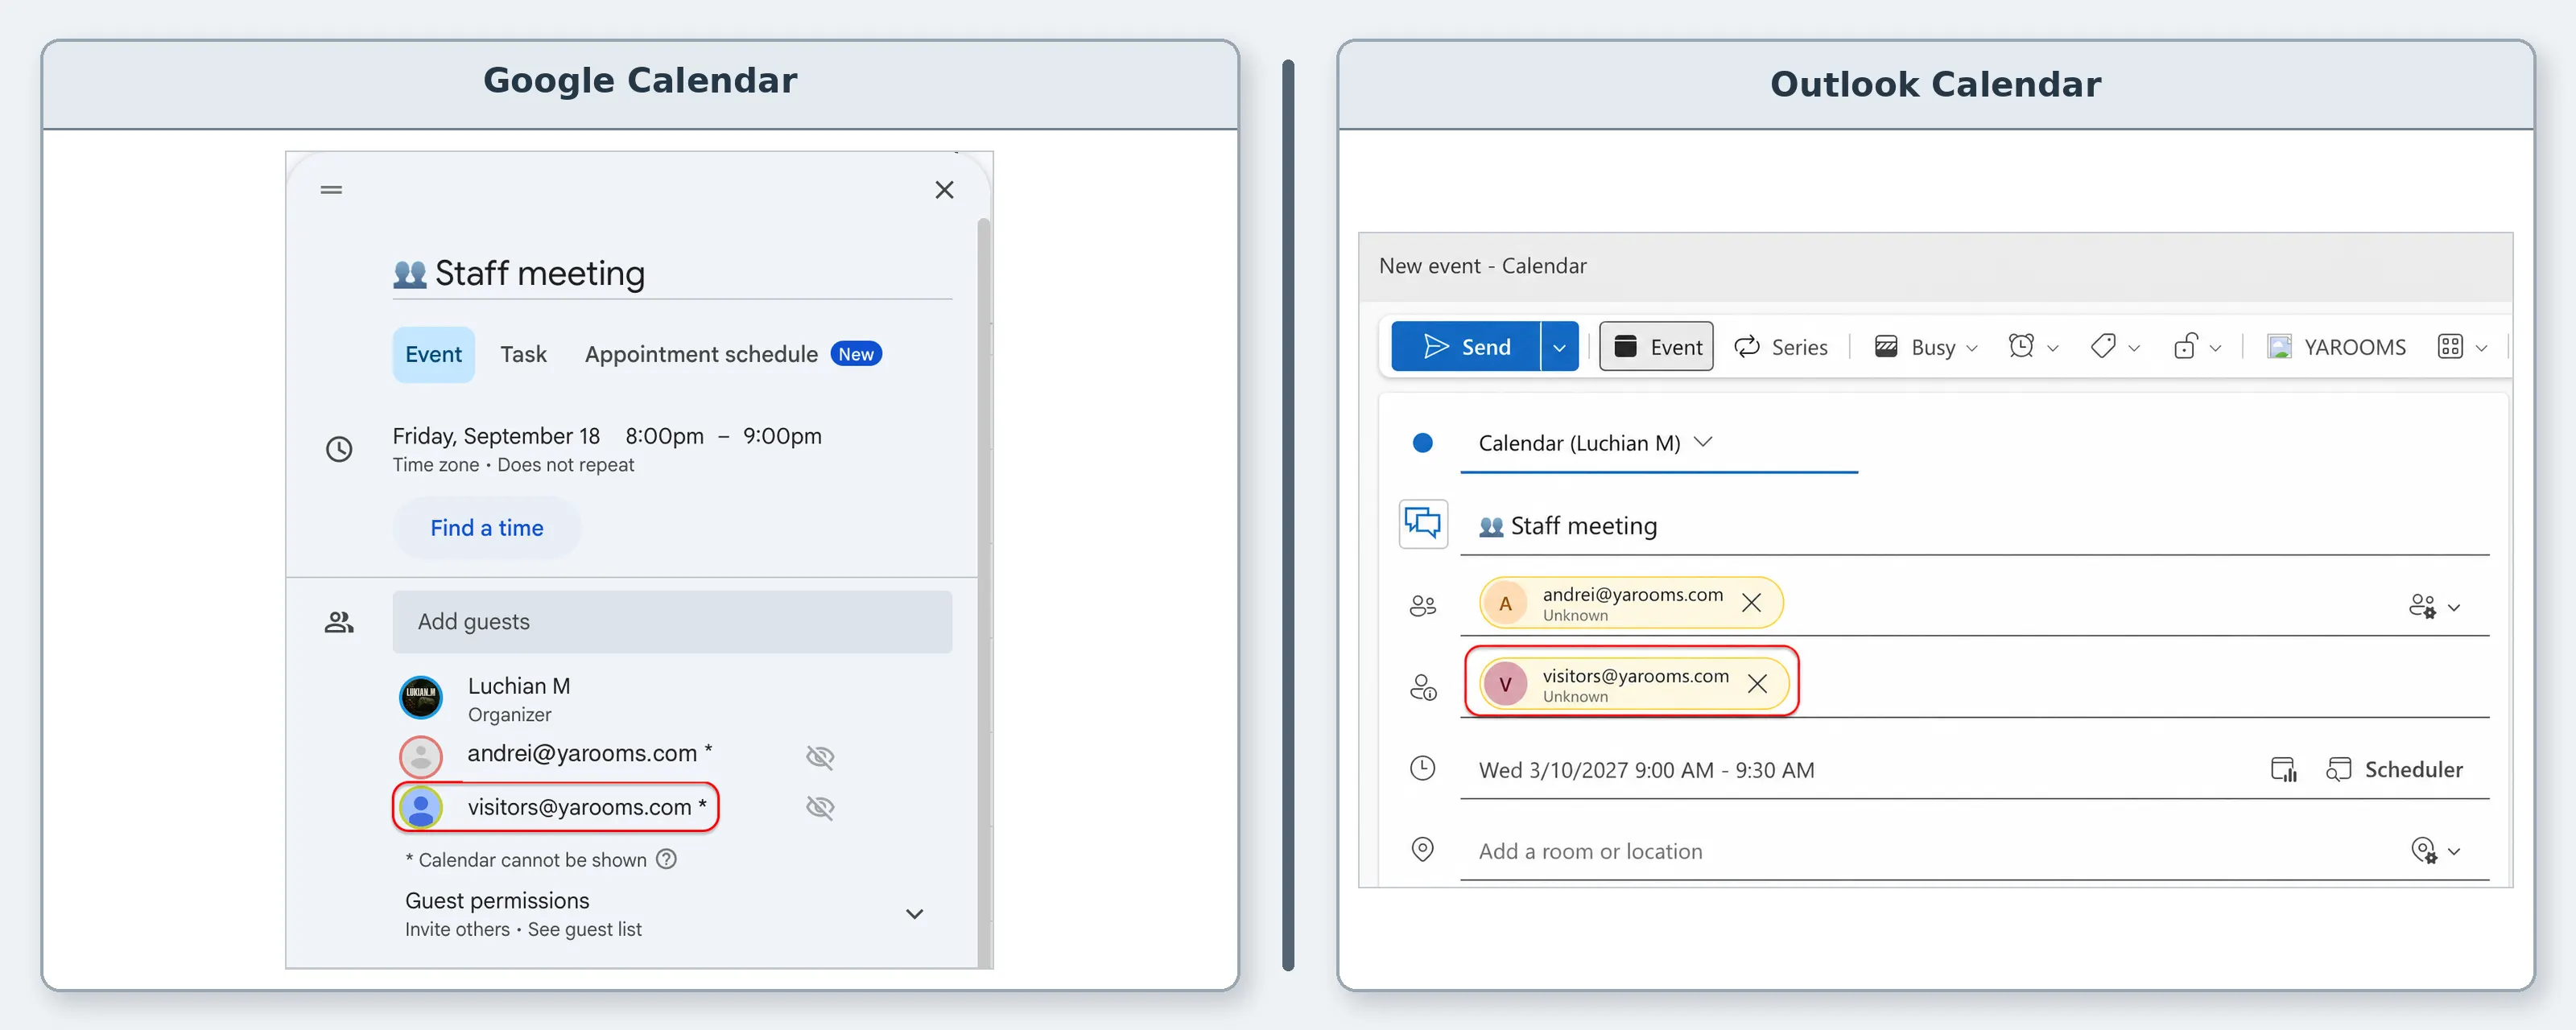Expand the Guest permissions section
2576x1030 pixels.
[x=914, y=914]
